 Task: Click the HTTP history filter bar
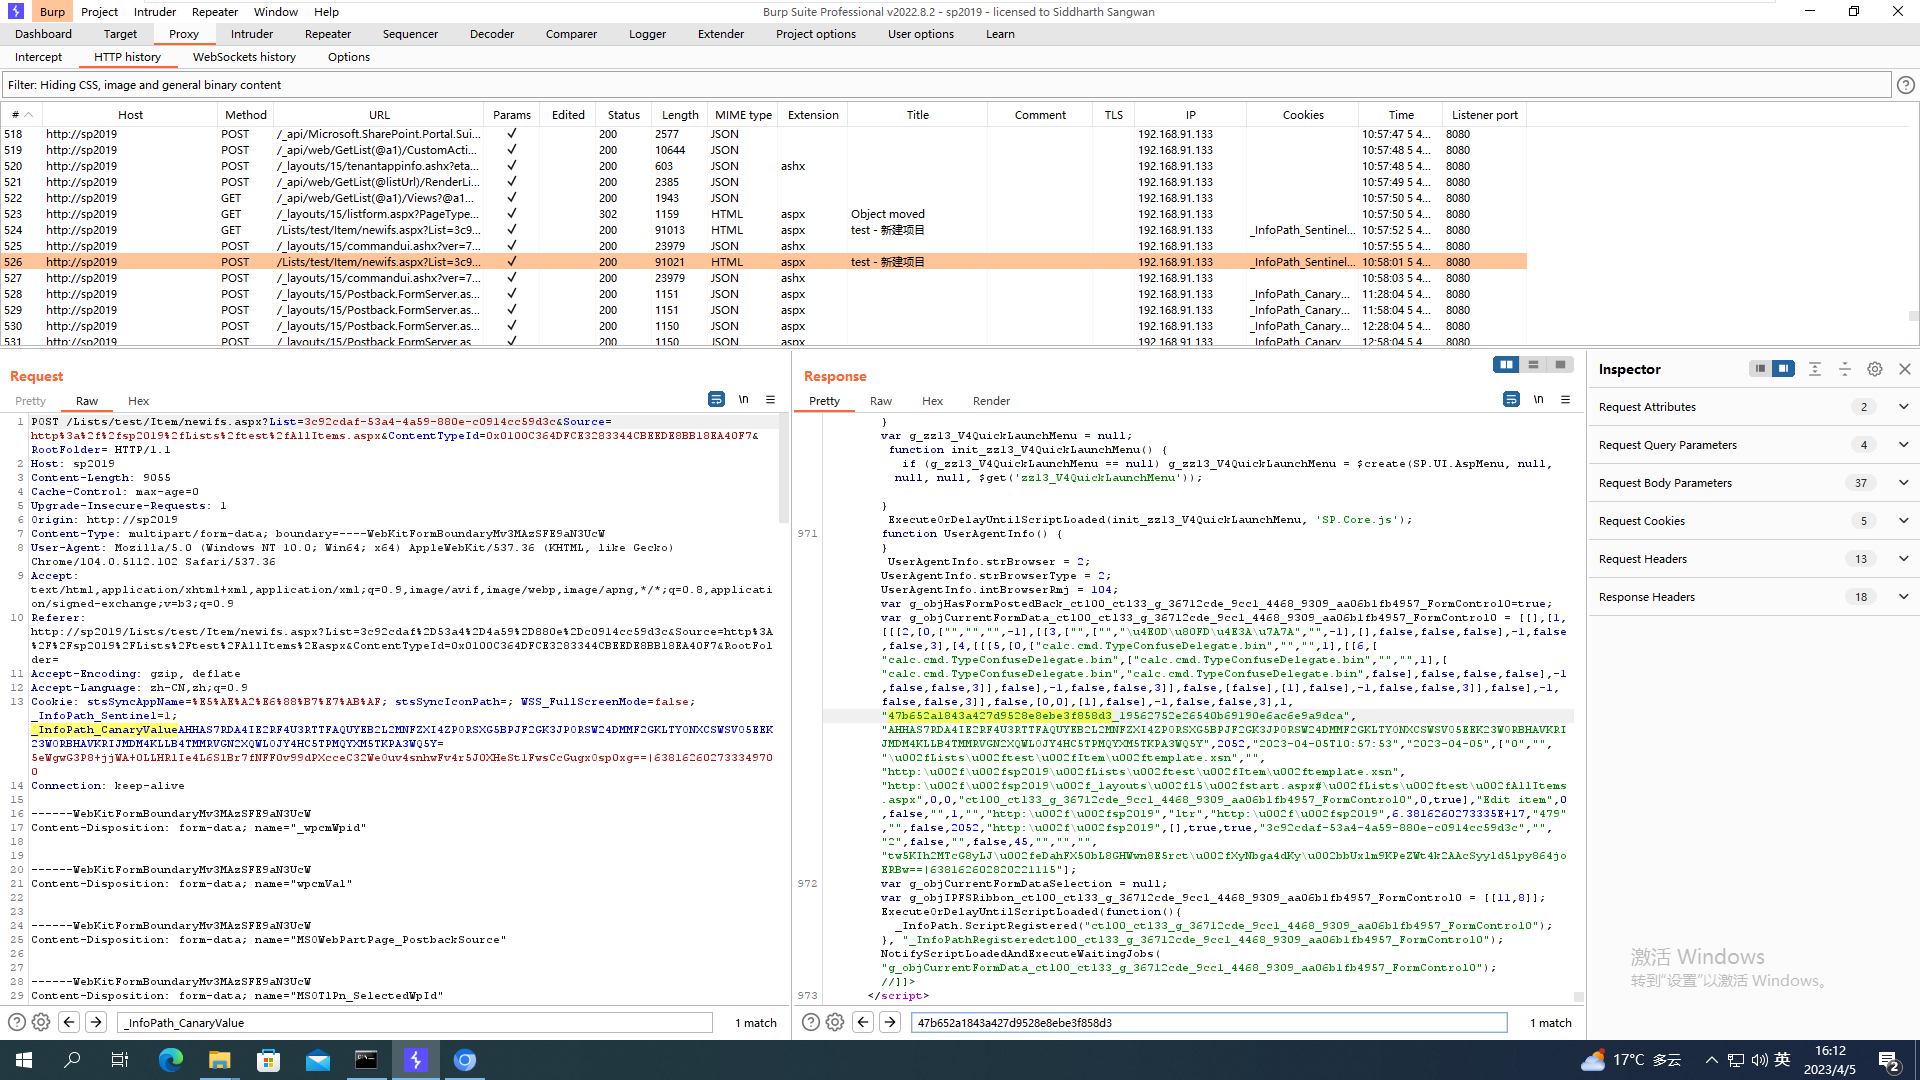click(x=947, y=85)
